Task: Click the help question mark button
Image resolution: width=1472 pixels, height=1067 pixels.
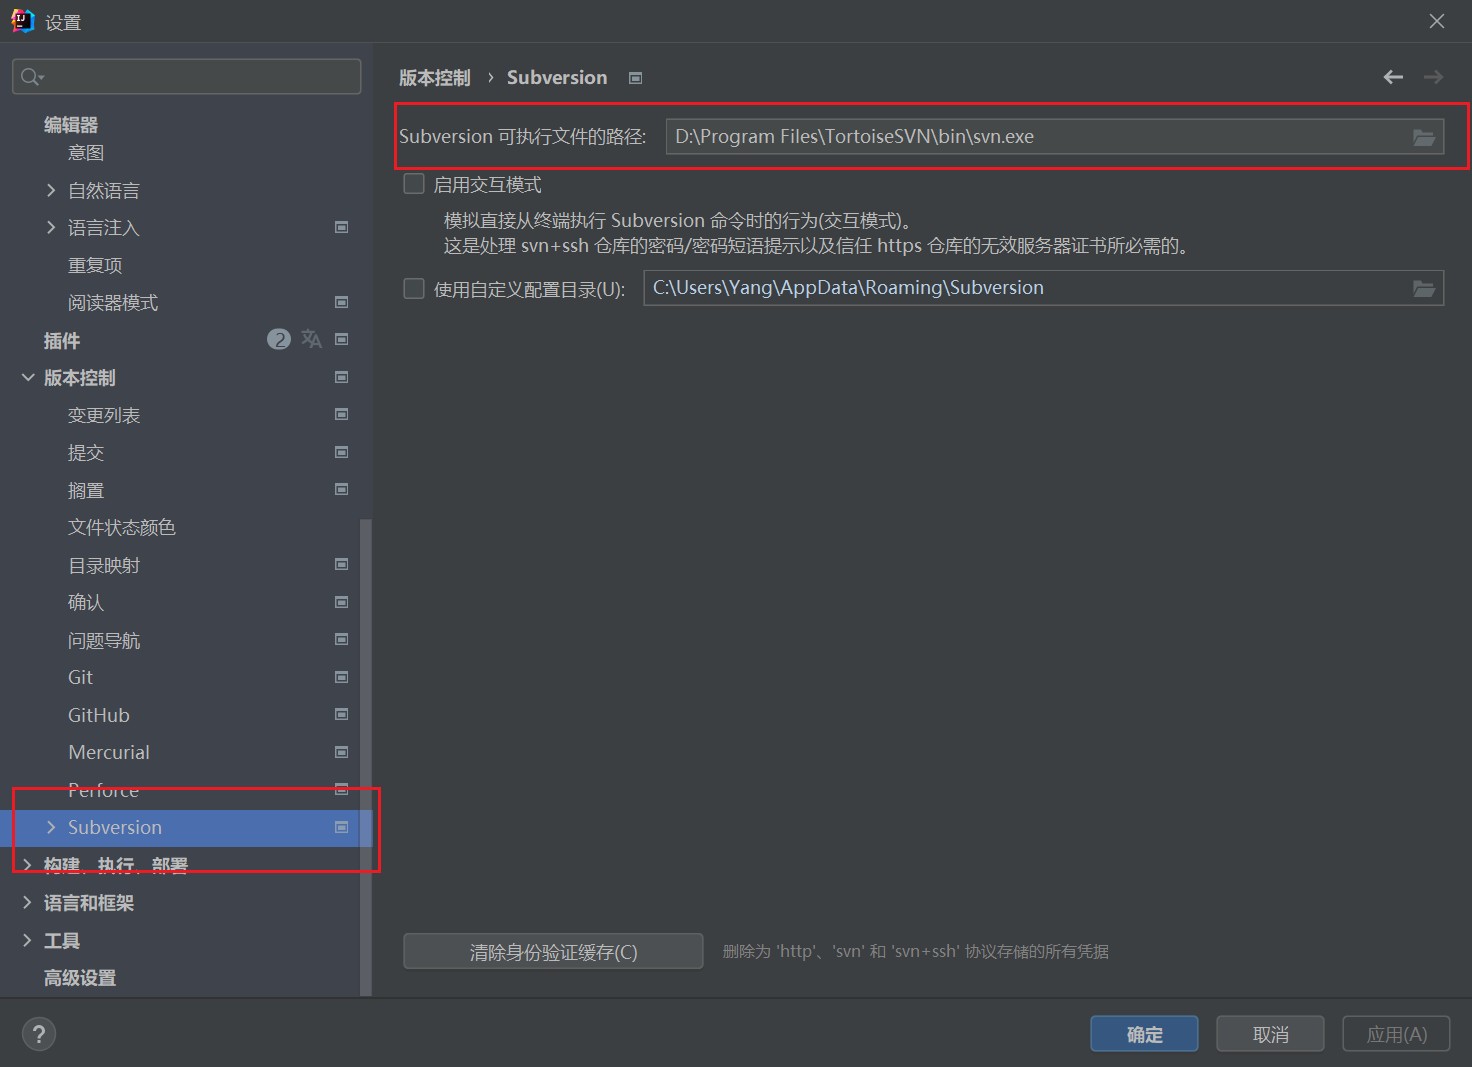Action: point(39,1034)
